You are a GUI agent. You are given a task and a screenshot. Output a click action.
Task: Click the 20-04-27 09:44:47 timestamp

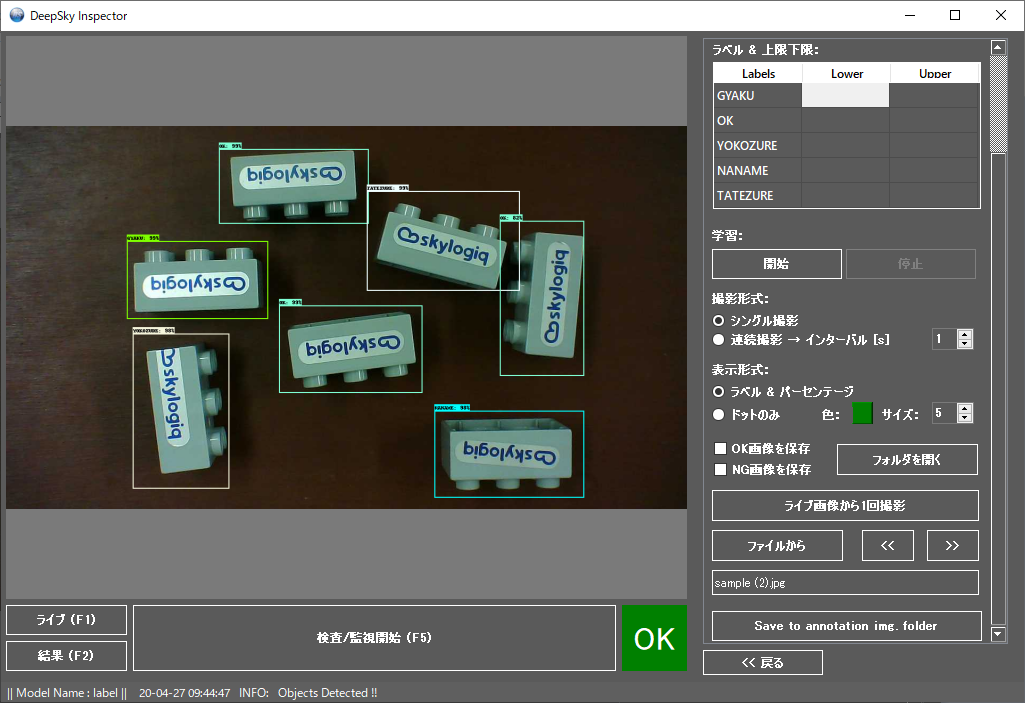coord(184,693)
